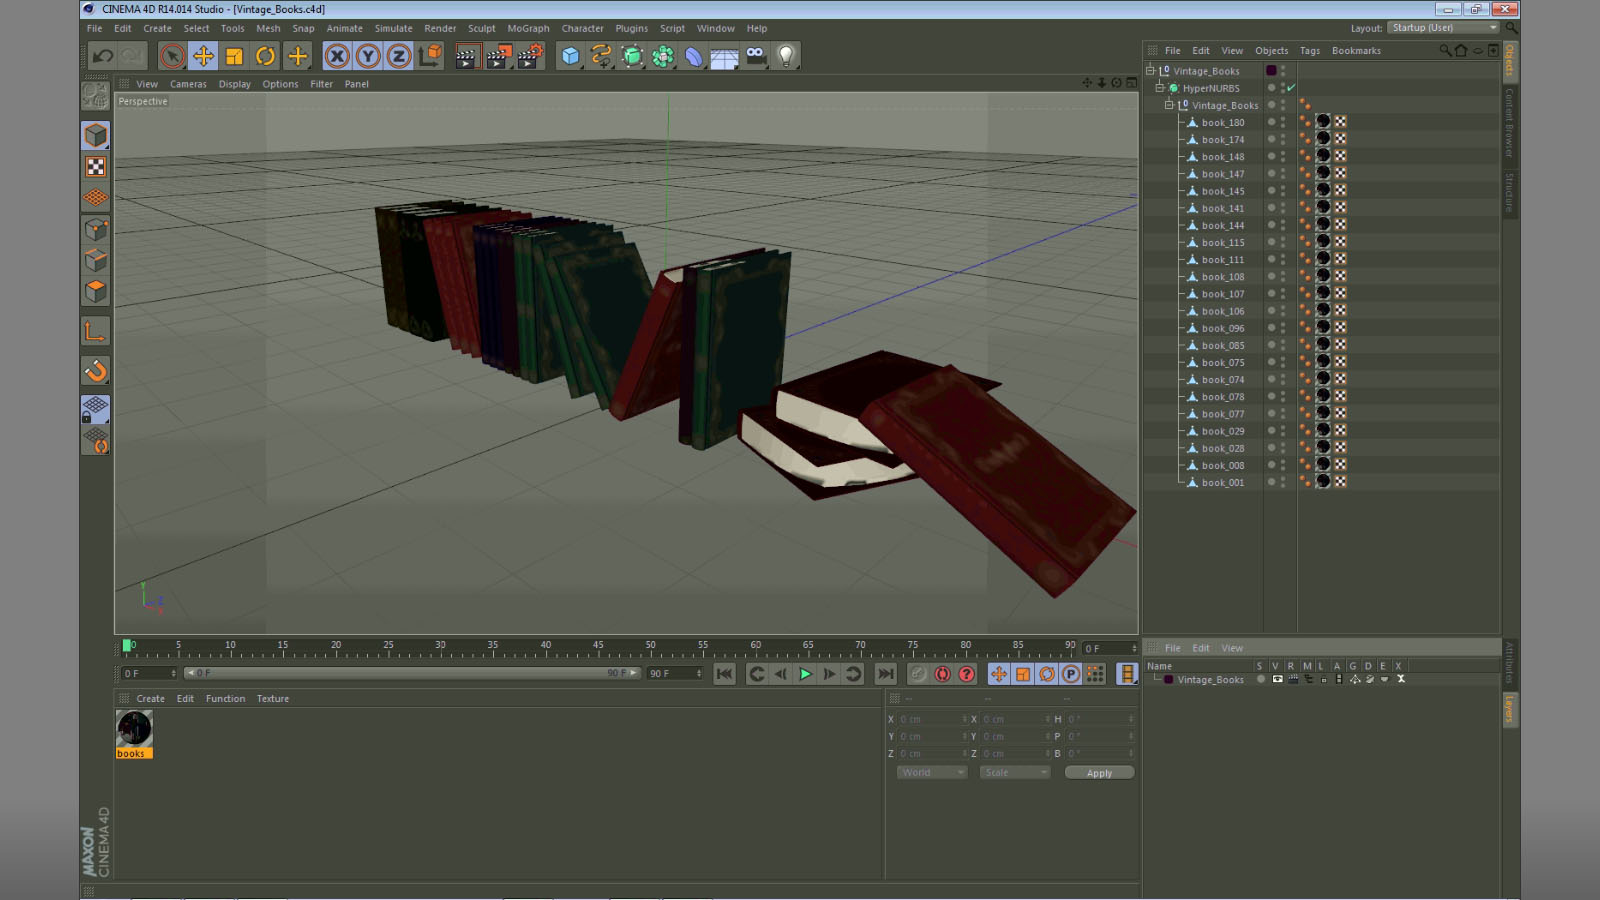Screen dimensions: 1600x900
Task: Toggle Snap magnet icon
Action: (96, 371)
